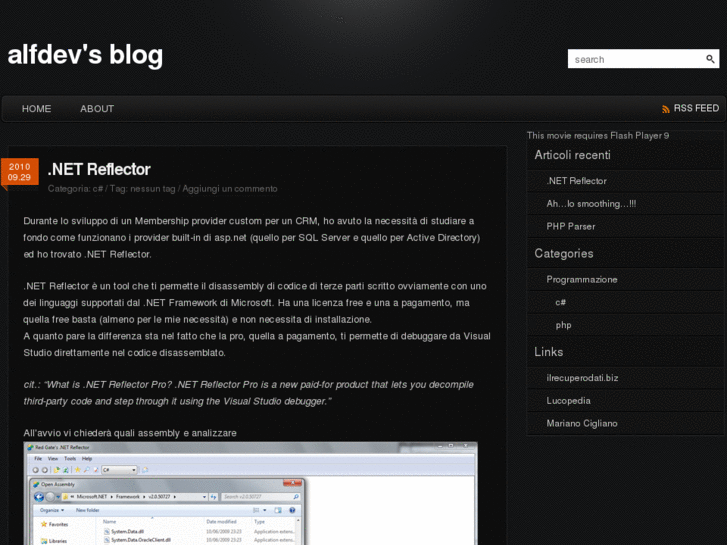Click the search magnifier icon
The height and width of the screenshot is (545, 727).
coord(710,59)
